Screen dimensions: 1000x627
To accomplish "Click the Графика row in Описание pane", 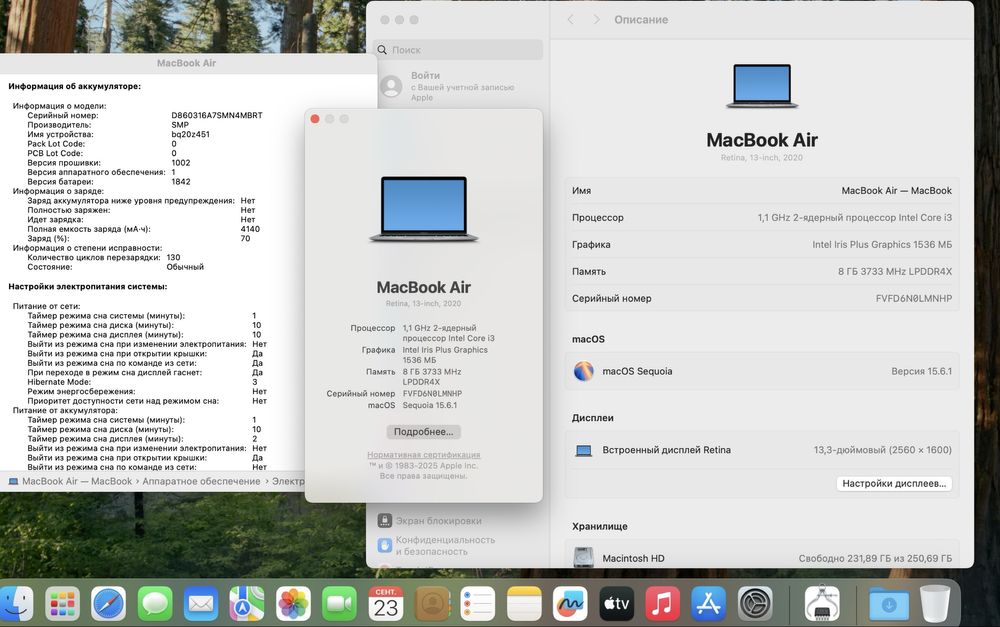I will 761,244.
